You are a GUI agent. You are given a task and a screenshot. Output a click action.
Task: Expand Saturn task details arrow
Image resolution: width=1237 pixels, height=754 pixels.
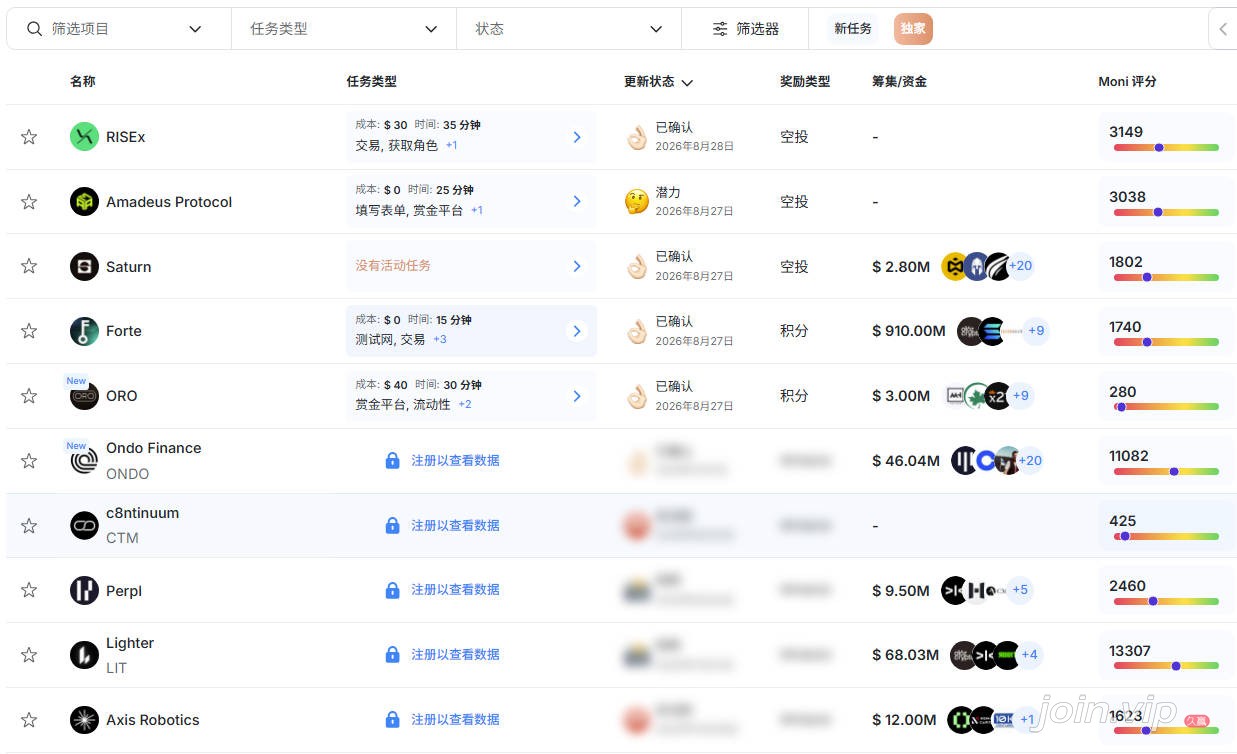pos(577,266)
